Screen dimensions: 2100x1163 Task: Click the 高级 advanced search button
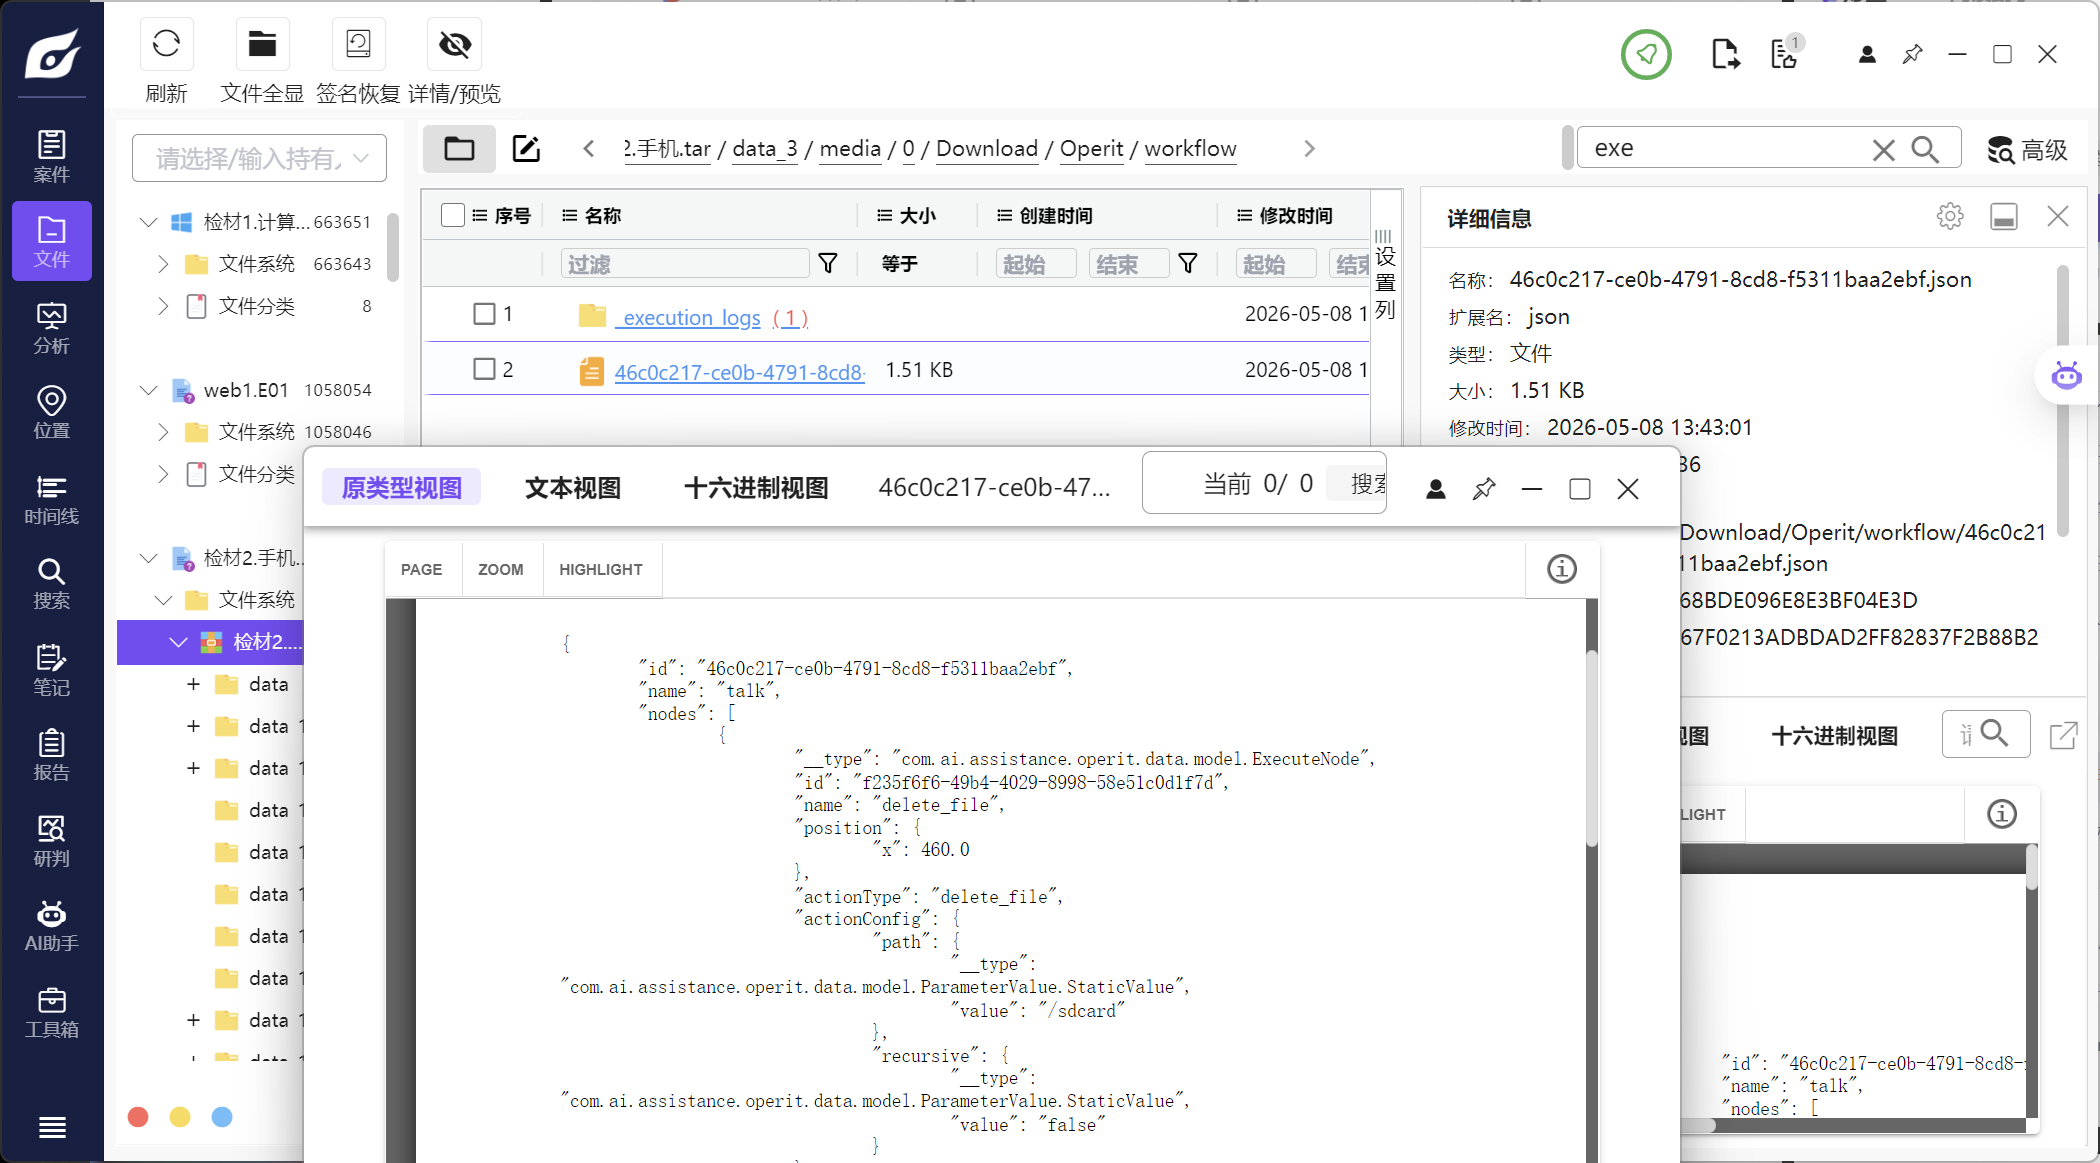click(2028, 150)
